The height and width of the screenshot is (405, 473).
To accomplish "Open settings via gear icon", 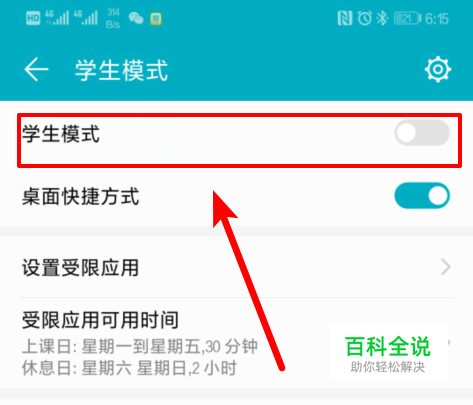I will [x=438, y=69].
